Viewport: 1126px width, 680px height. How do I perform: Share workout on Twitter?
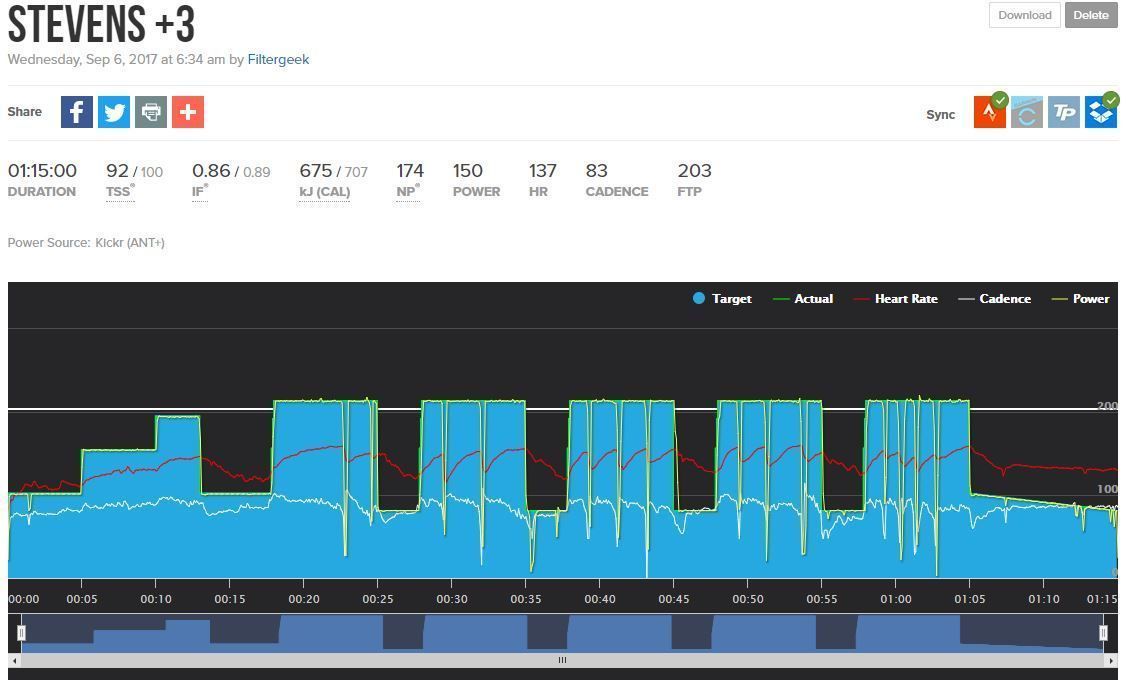tap(114, 112)
